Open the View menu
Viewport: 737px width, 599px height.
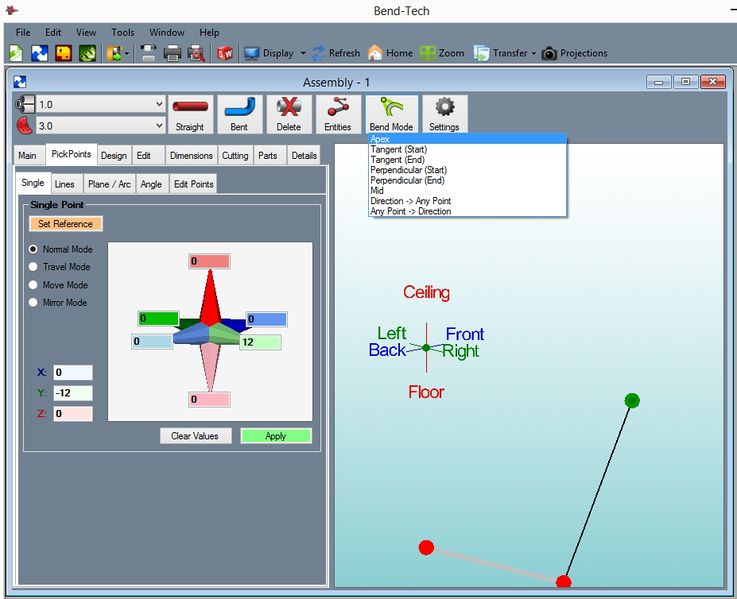click(x=86, y=32)
